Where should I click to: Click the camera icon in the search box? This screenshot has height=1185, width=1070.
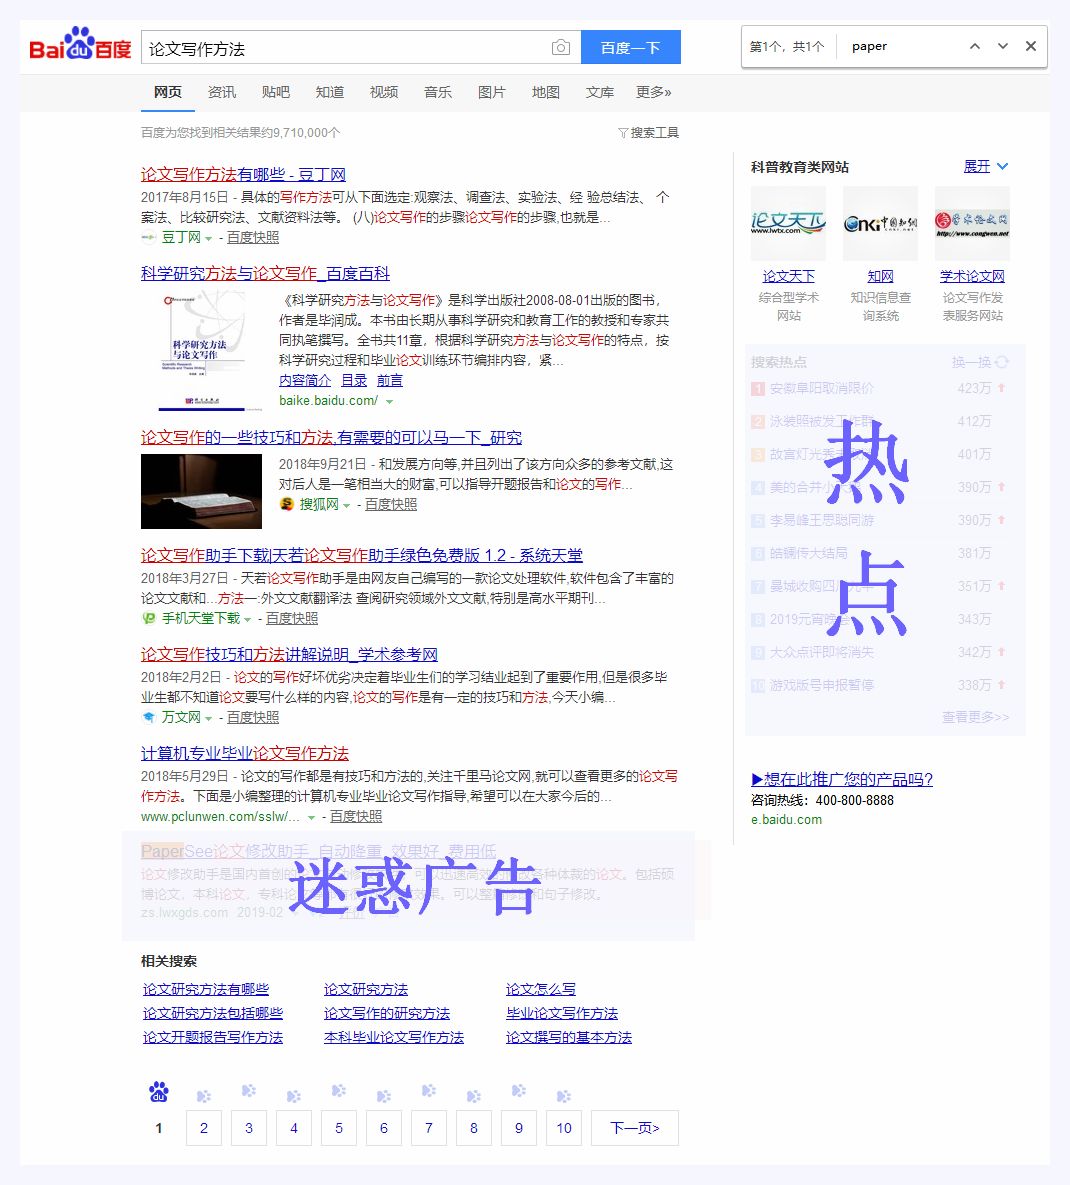click(x=560, y=46)
